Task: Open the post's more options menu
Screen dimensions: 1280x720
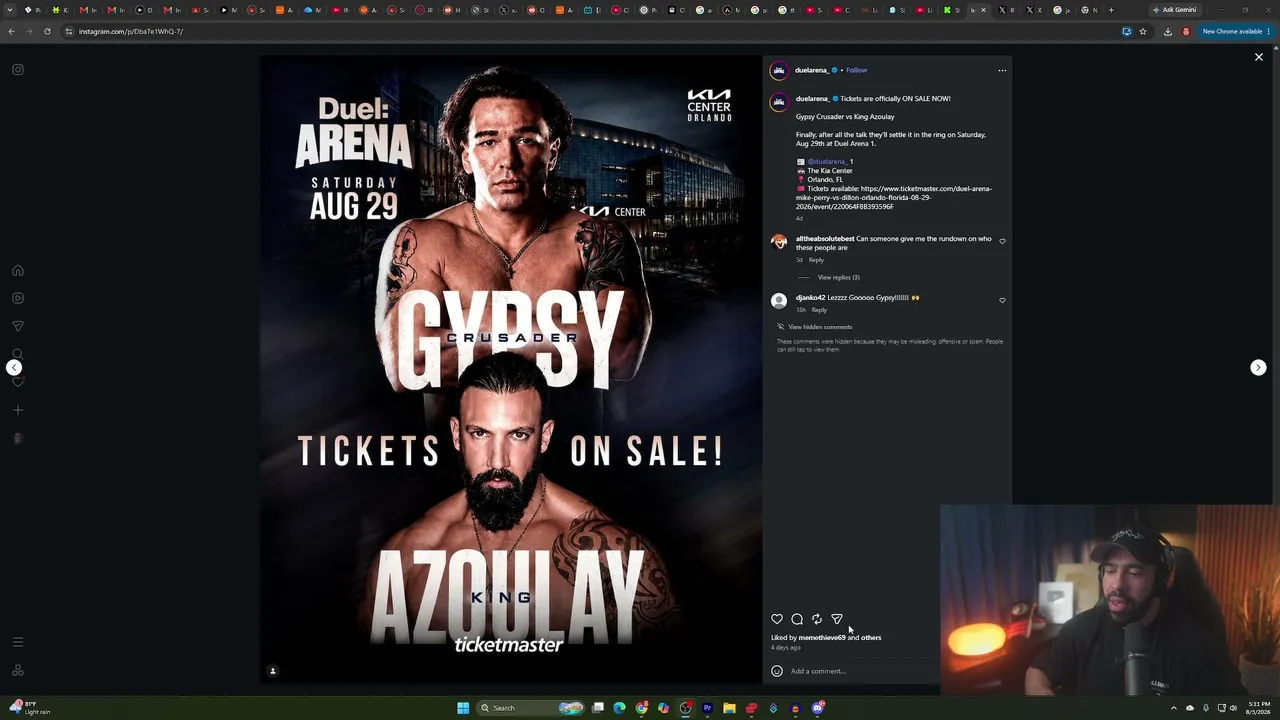Action: pos(1002,70)
